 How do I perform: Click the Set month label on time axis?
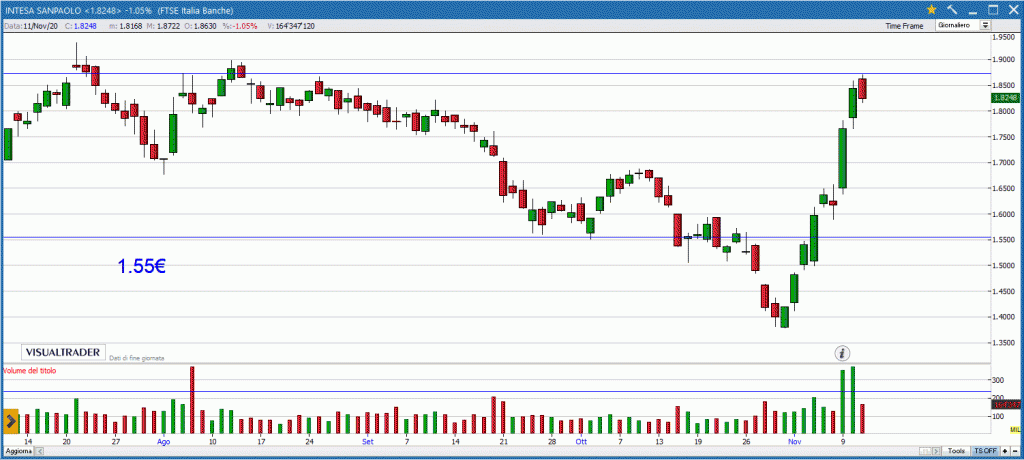coord(368,442)
